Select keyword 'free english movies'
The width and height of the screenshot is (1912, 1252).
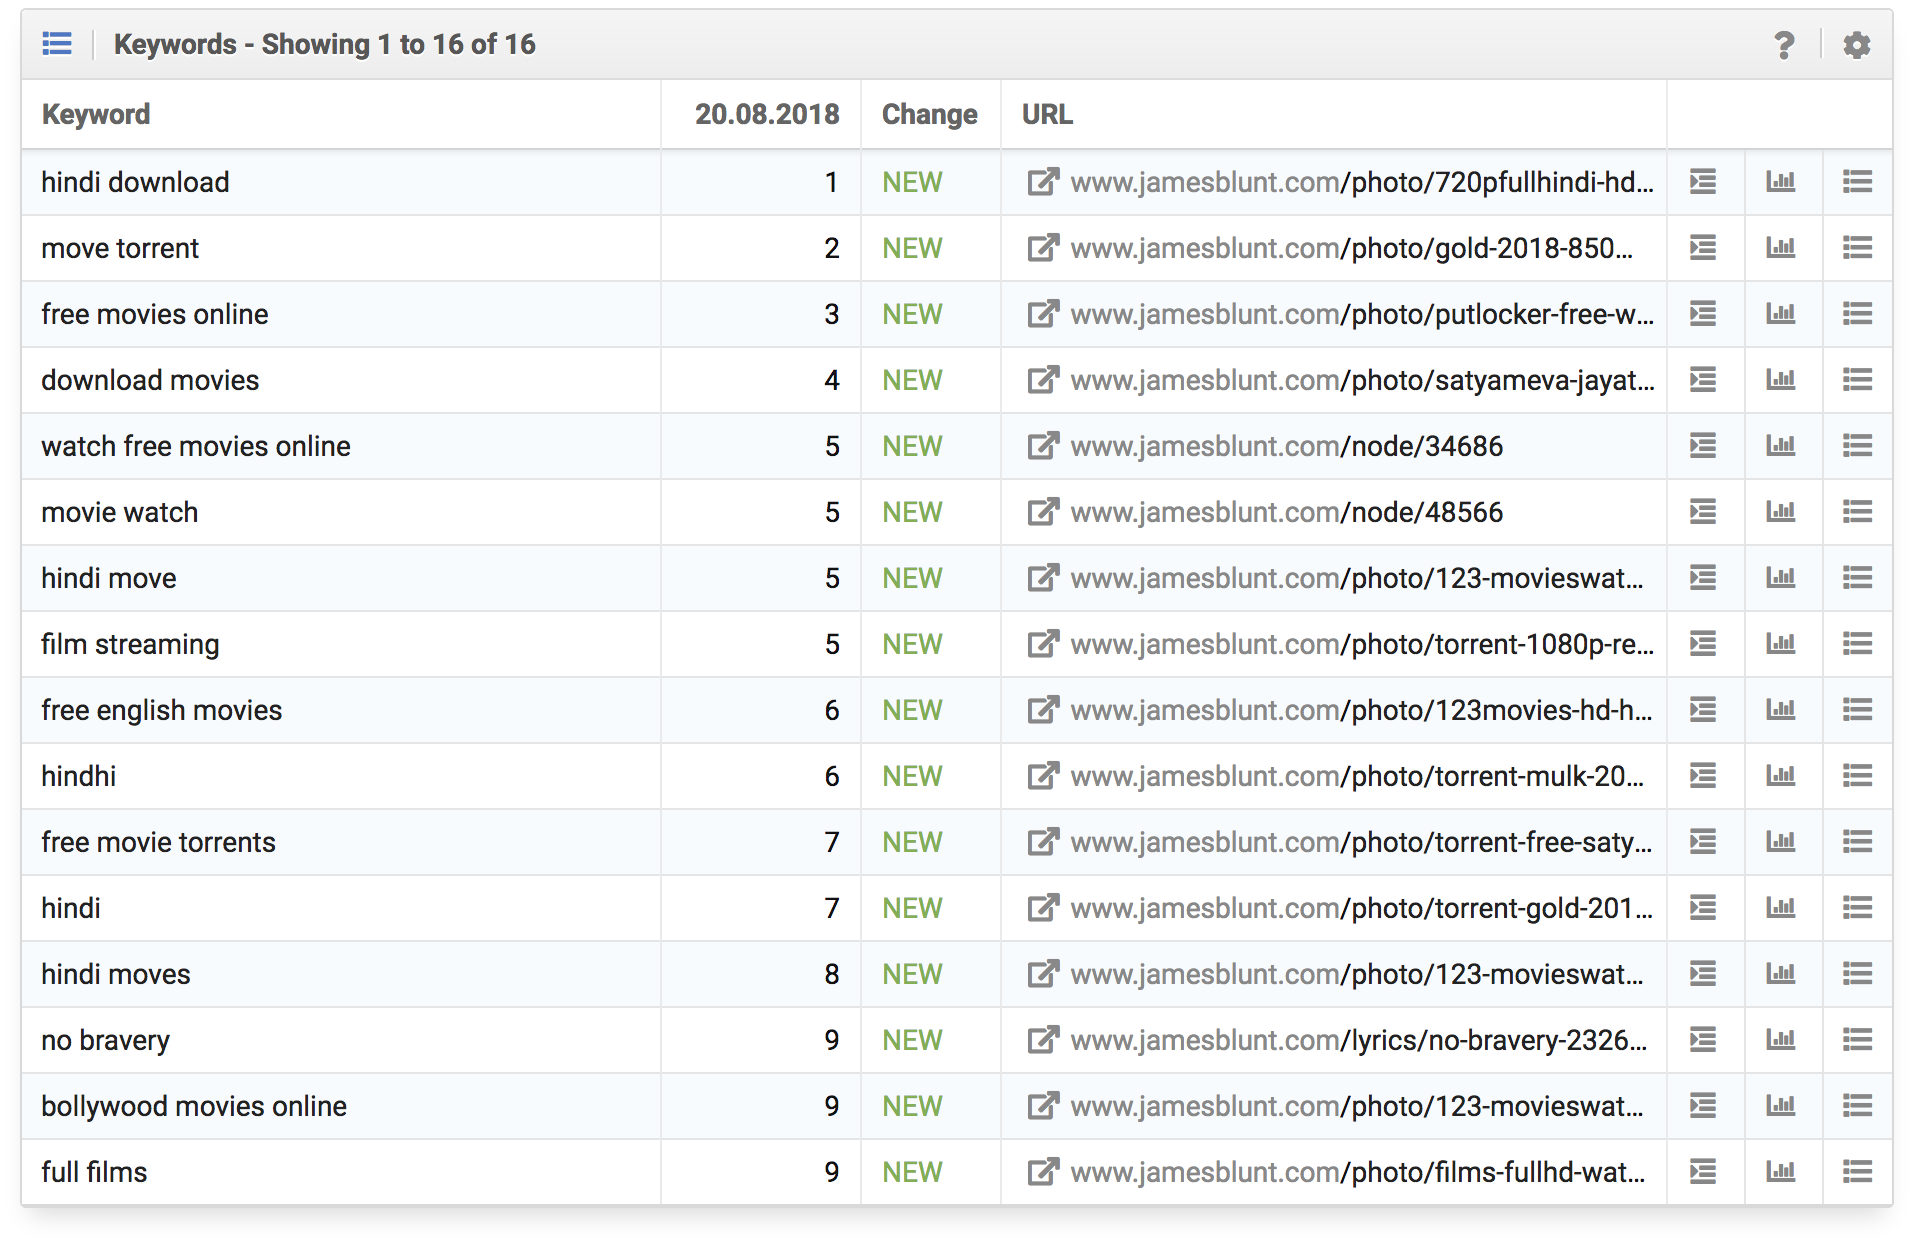point(162,710)
